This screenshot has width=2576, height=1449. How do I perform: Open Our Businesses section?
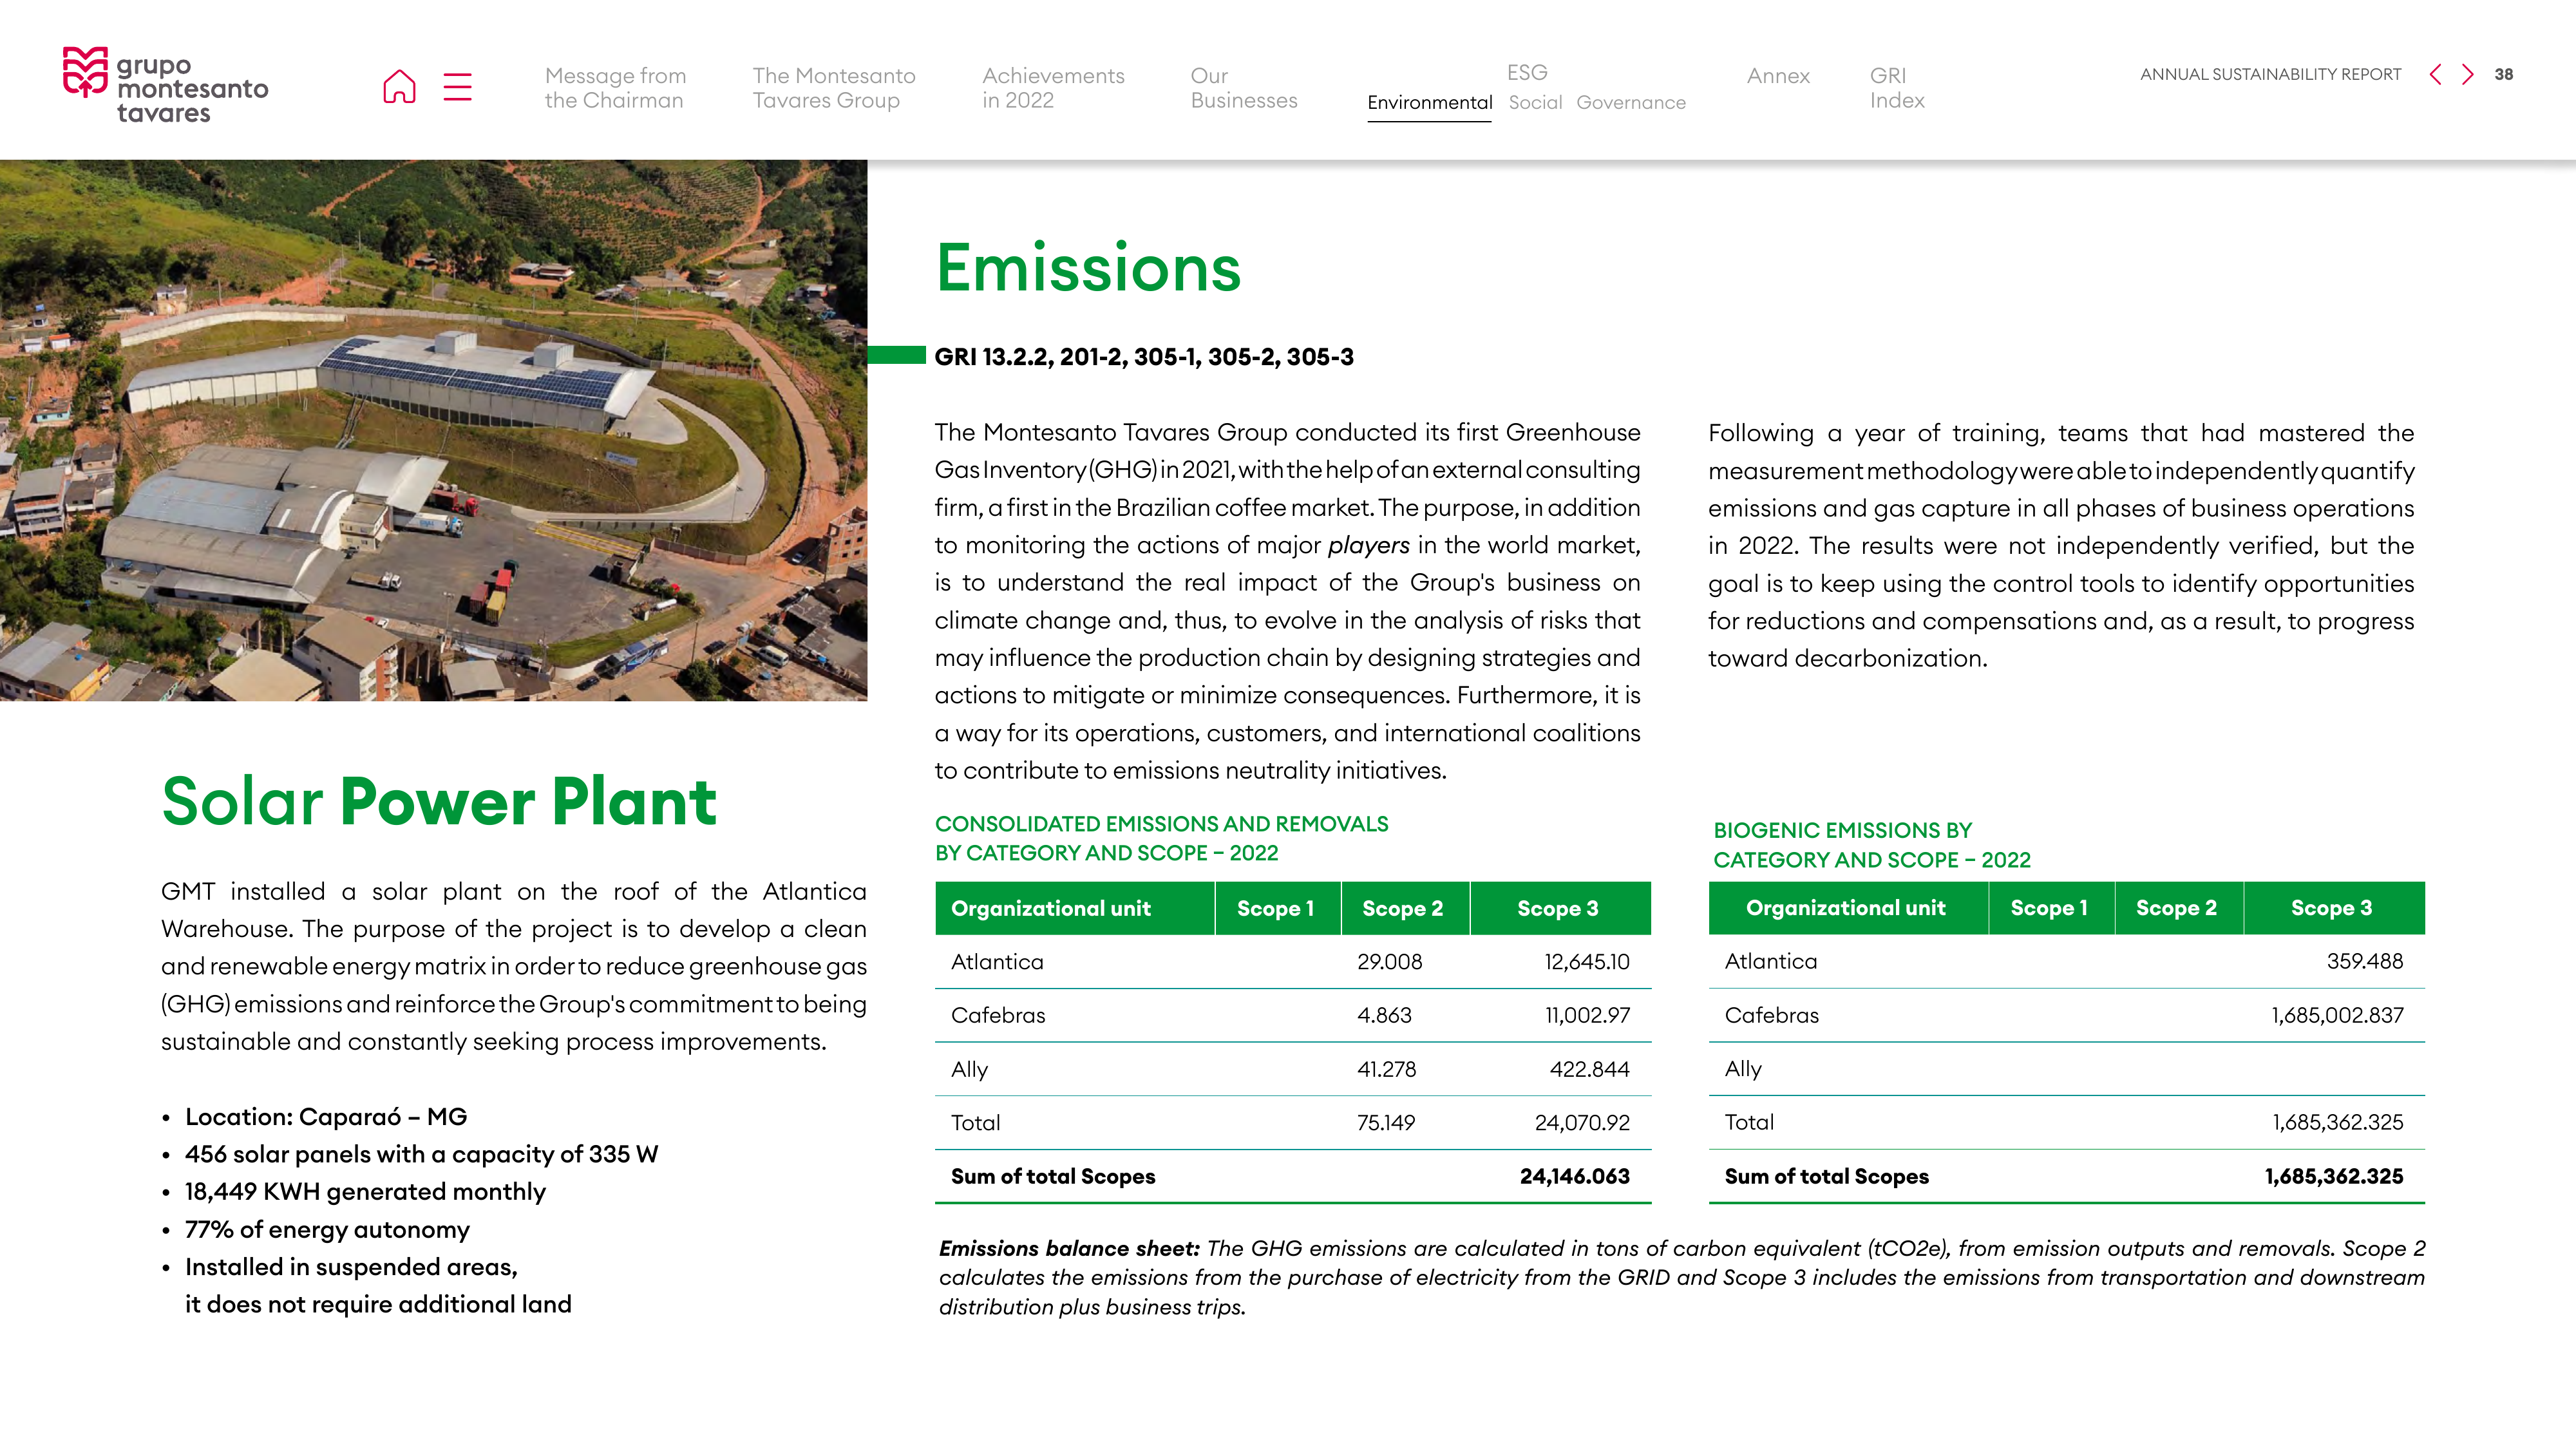1243,88
